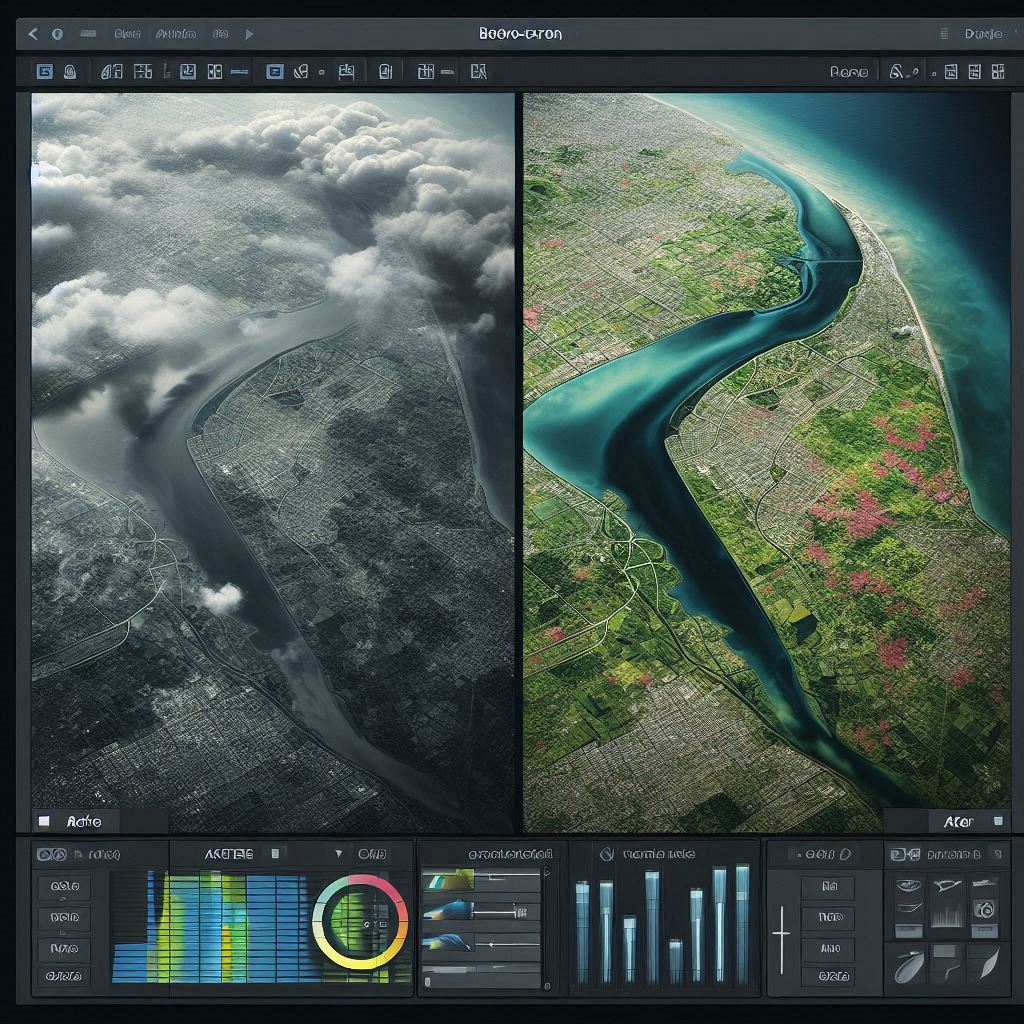
Task: Open the info icon beside the navigation arrows
Action: (x=57, y=34)
